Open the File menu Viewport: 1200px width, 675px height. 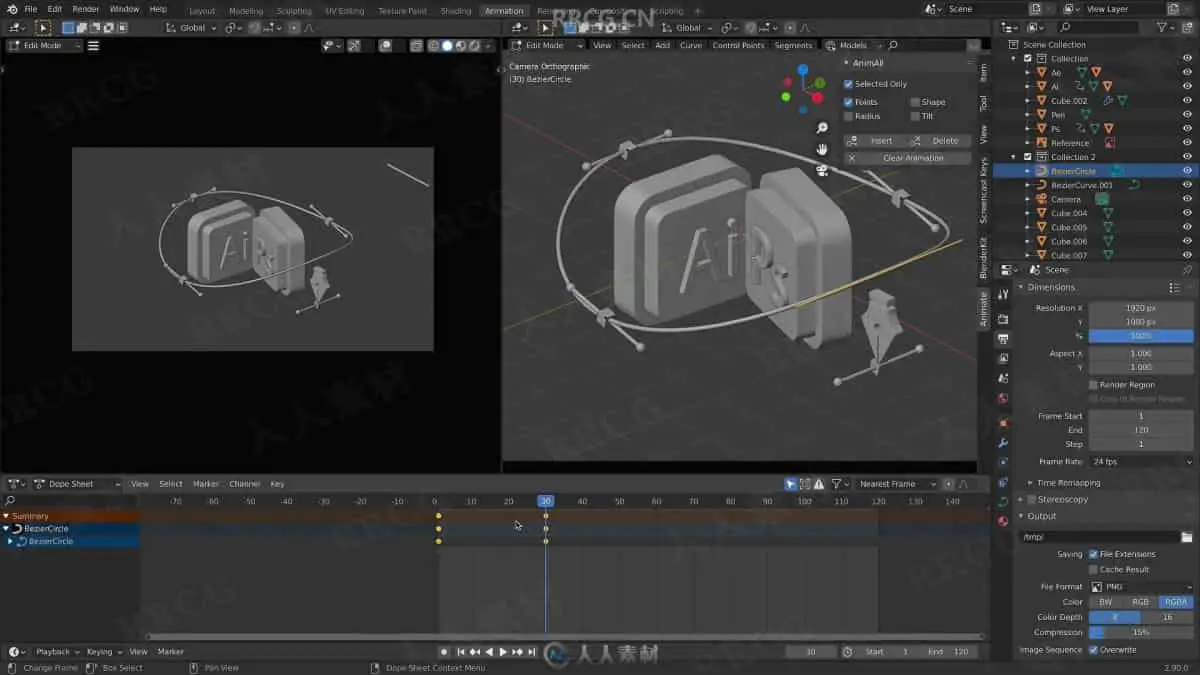pyautogui.click(x=31, y=9)
